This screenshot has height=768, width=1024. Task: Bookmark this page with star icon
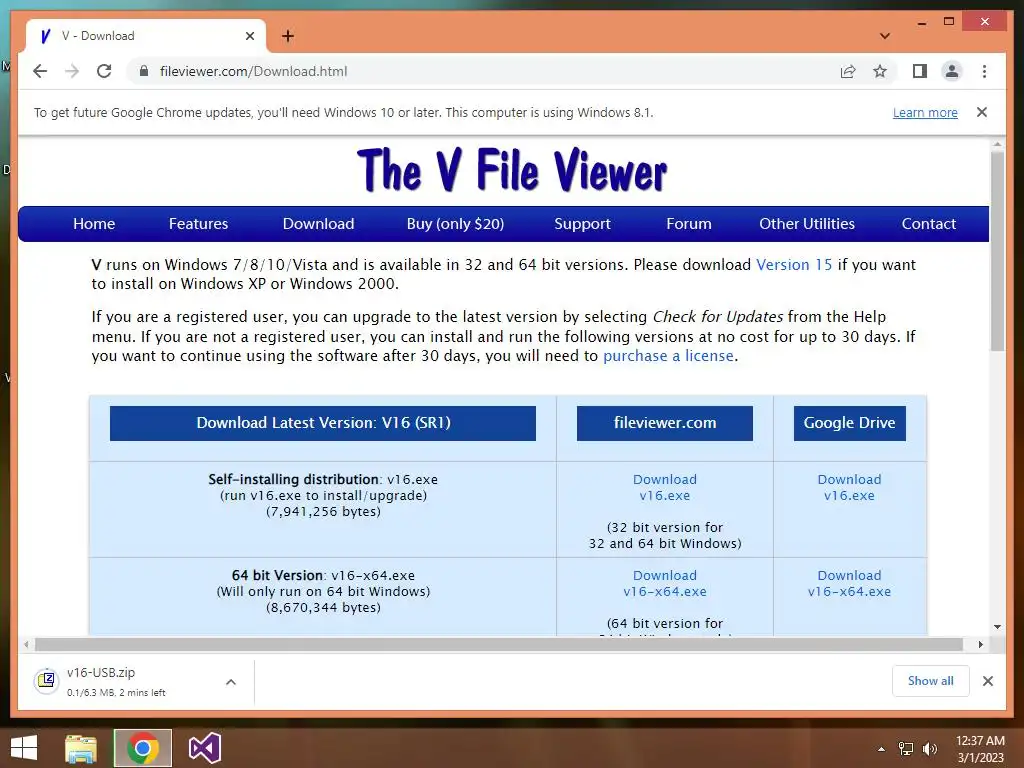tap(880, 71)
